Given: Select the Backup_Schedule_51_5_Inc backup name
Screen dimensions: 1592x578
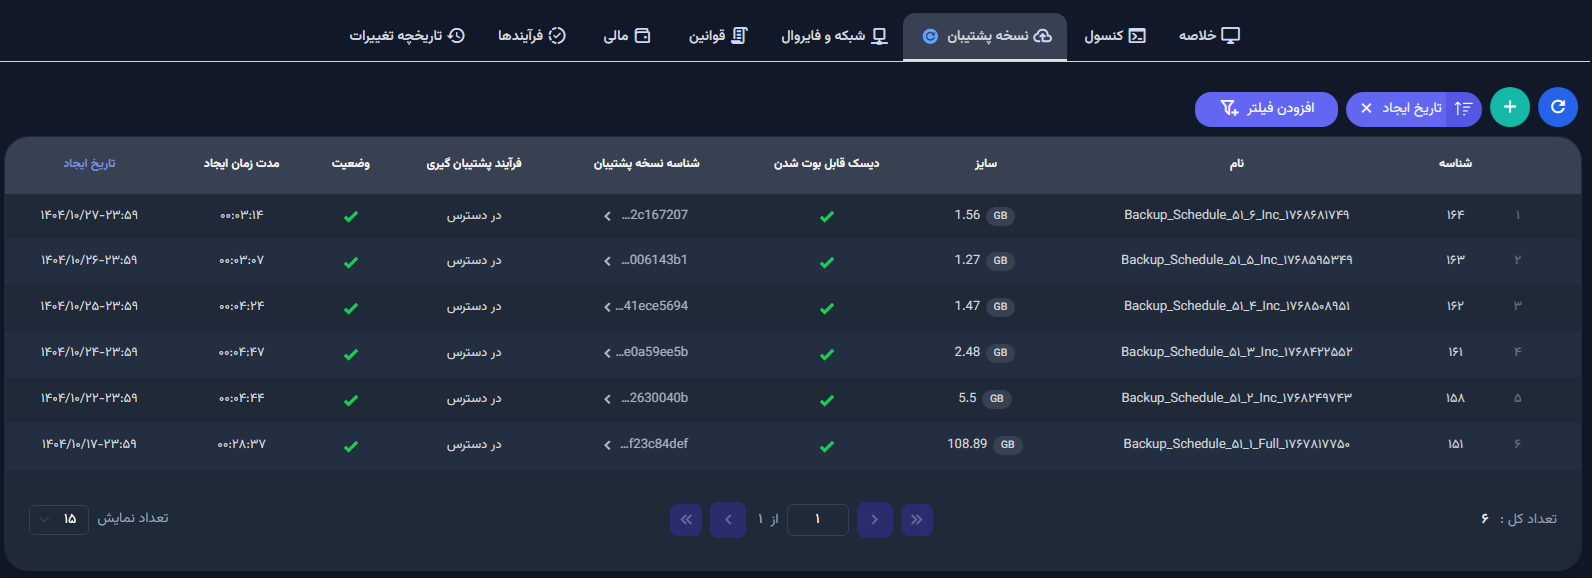Looking at the screenshot, I should (x=1237, y=260).
